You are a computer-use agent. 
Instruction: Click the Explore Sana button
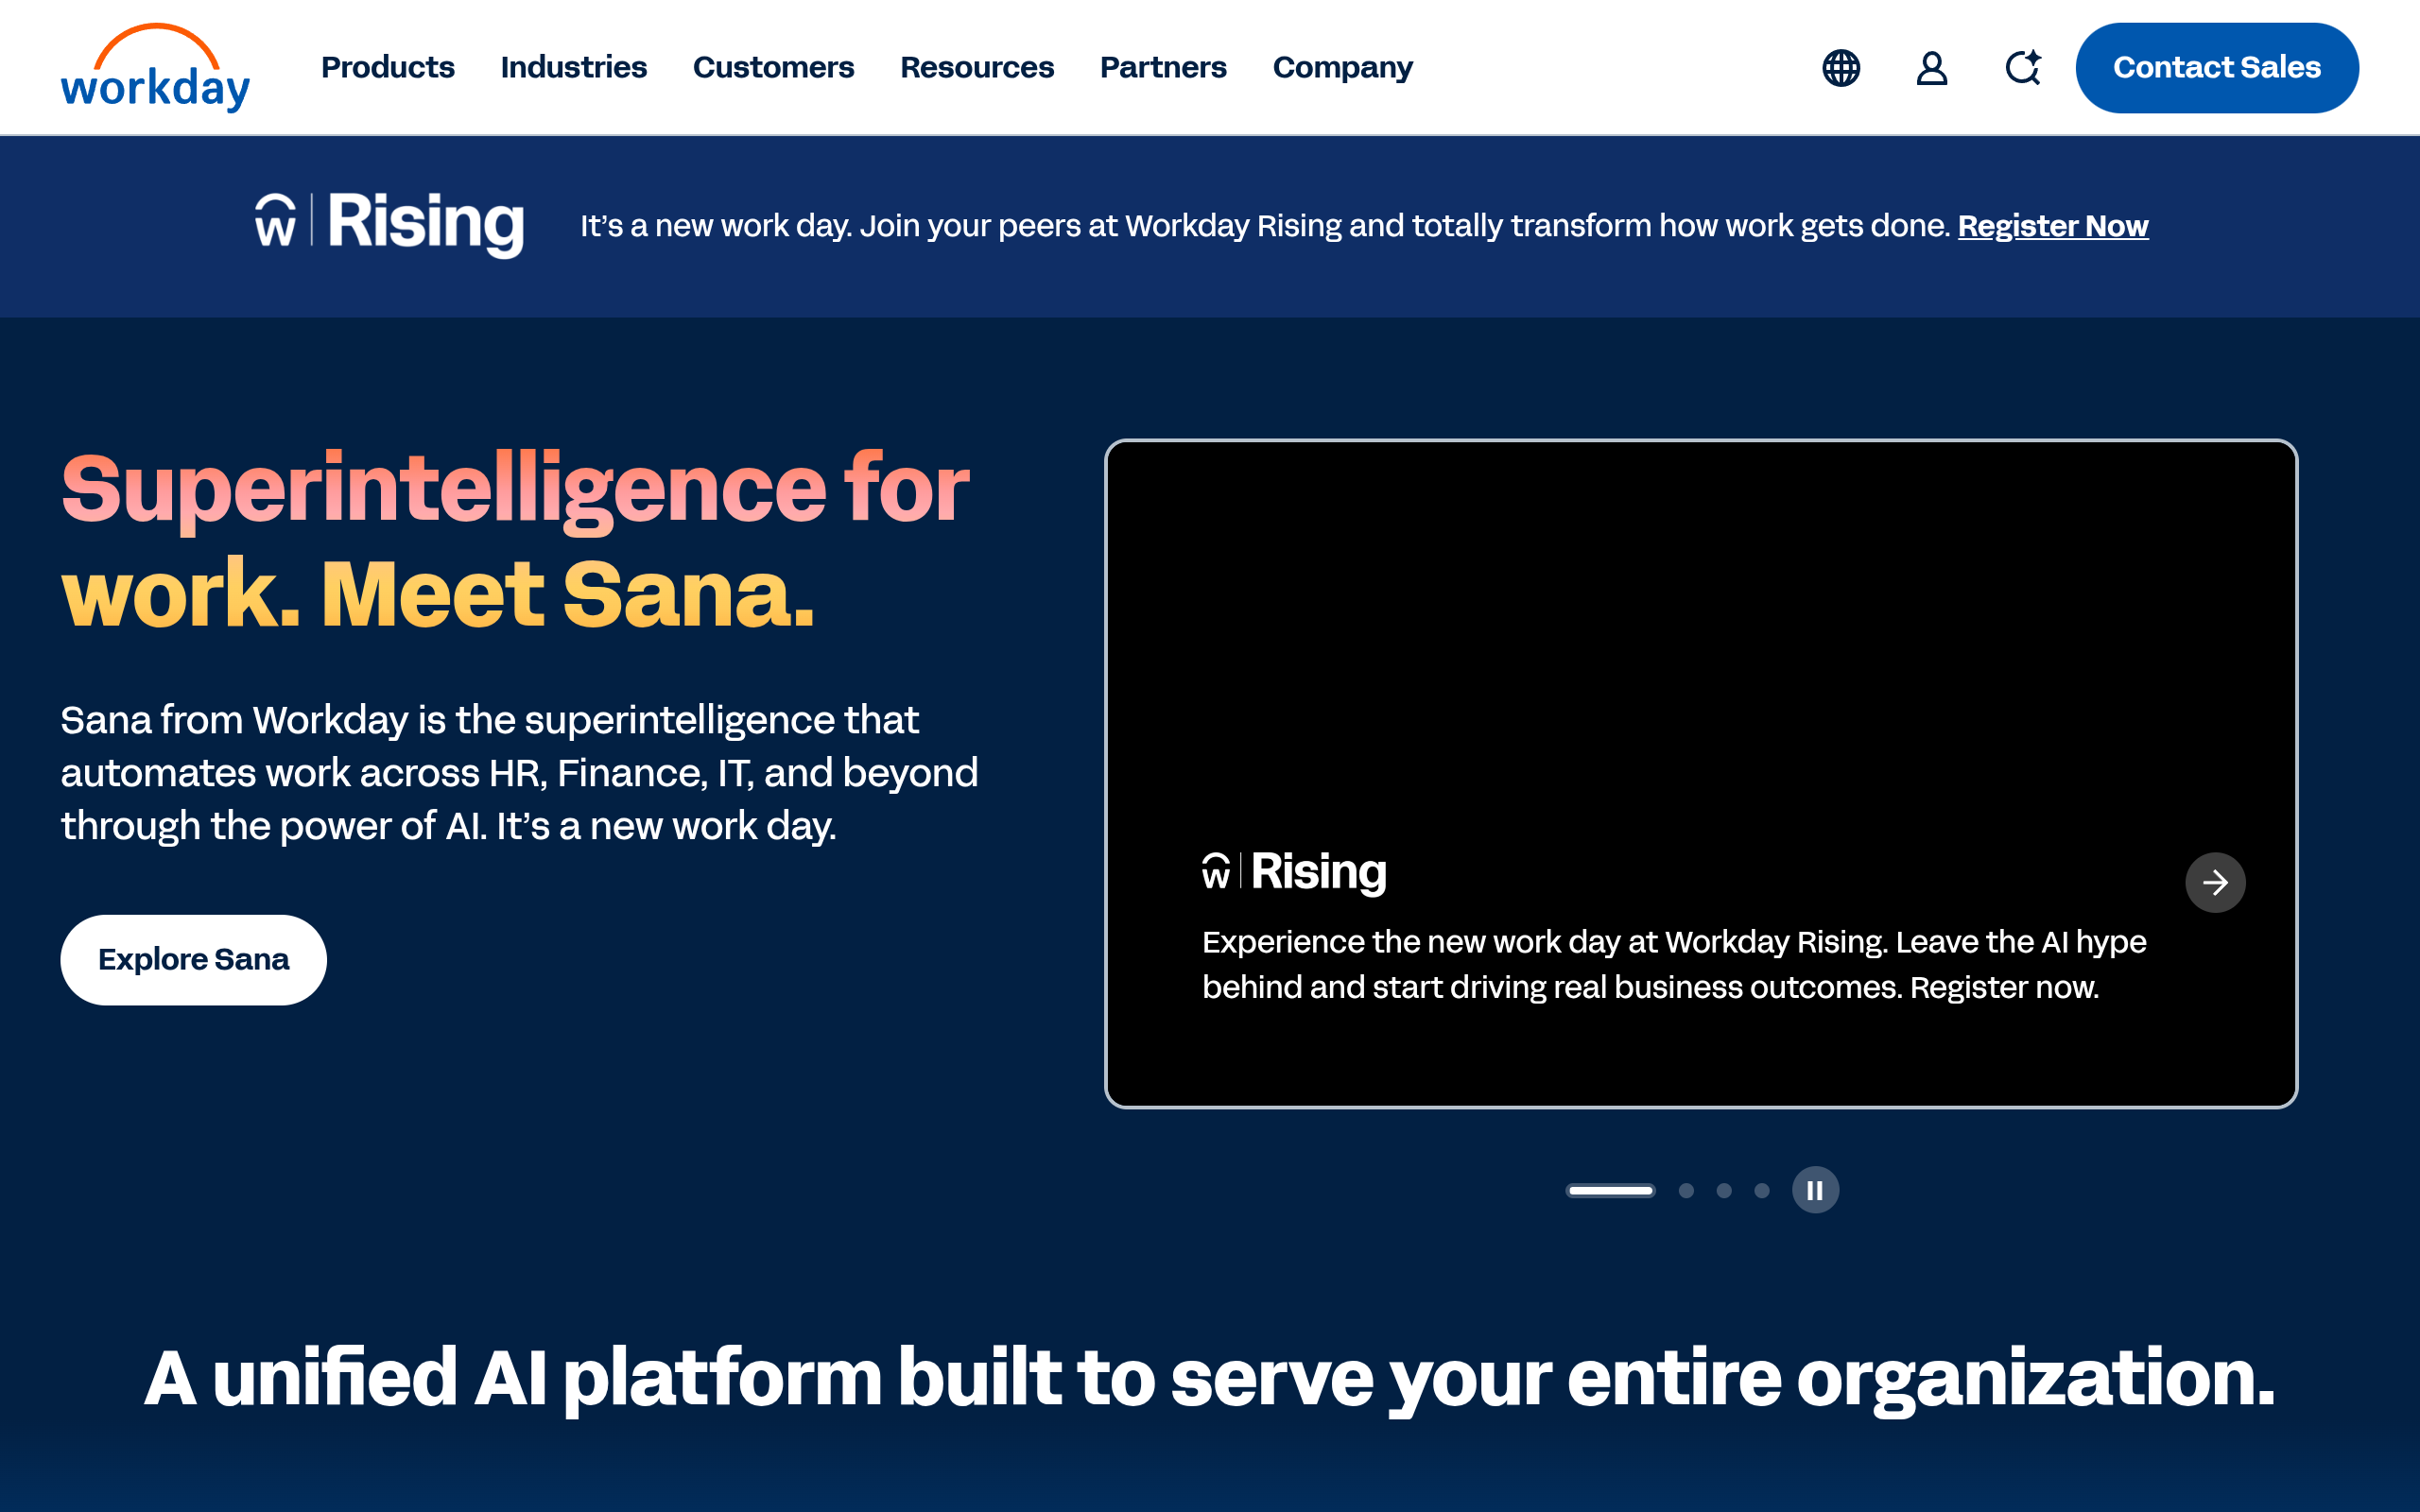pyautogui.click(x=194, y=960)
